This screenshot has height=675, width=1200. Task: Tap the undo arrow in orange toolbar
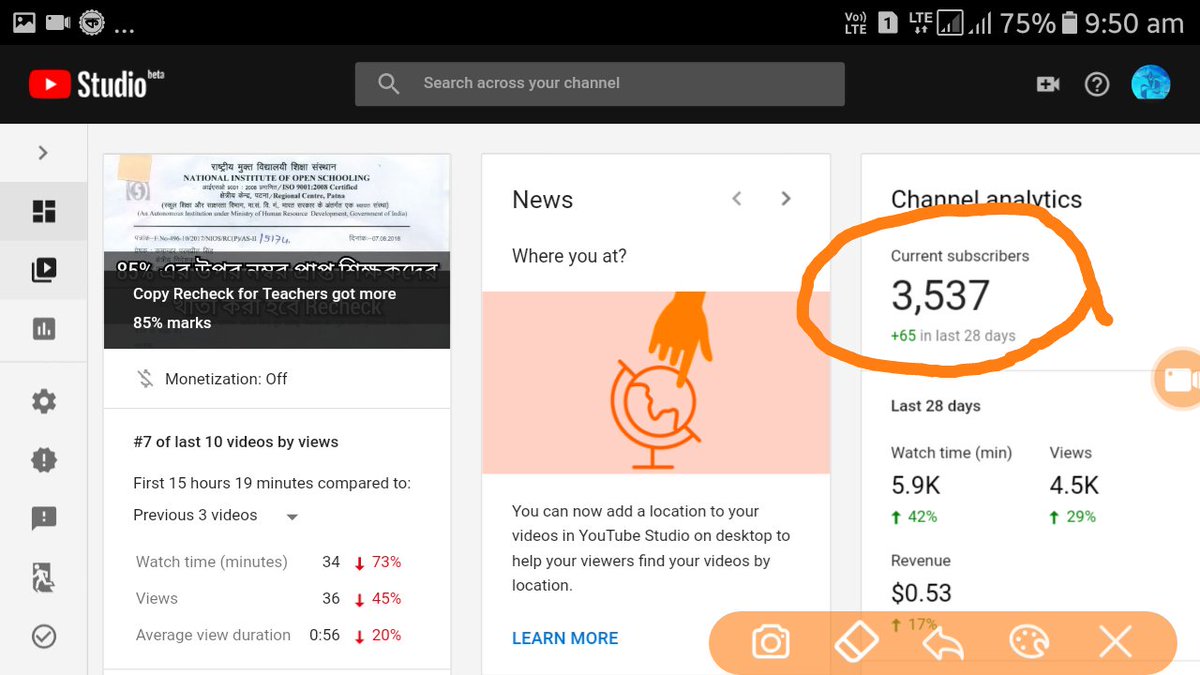pyautogui.click(x=942, y=643)
